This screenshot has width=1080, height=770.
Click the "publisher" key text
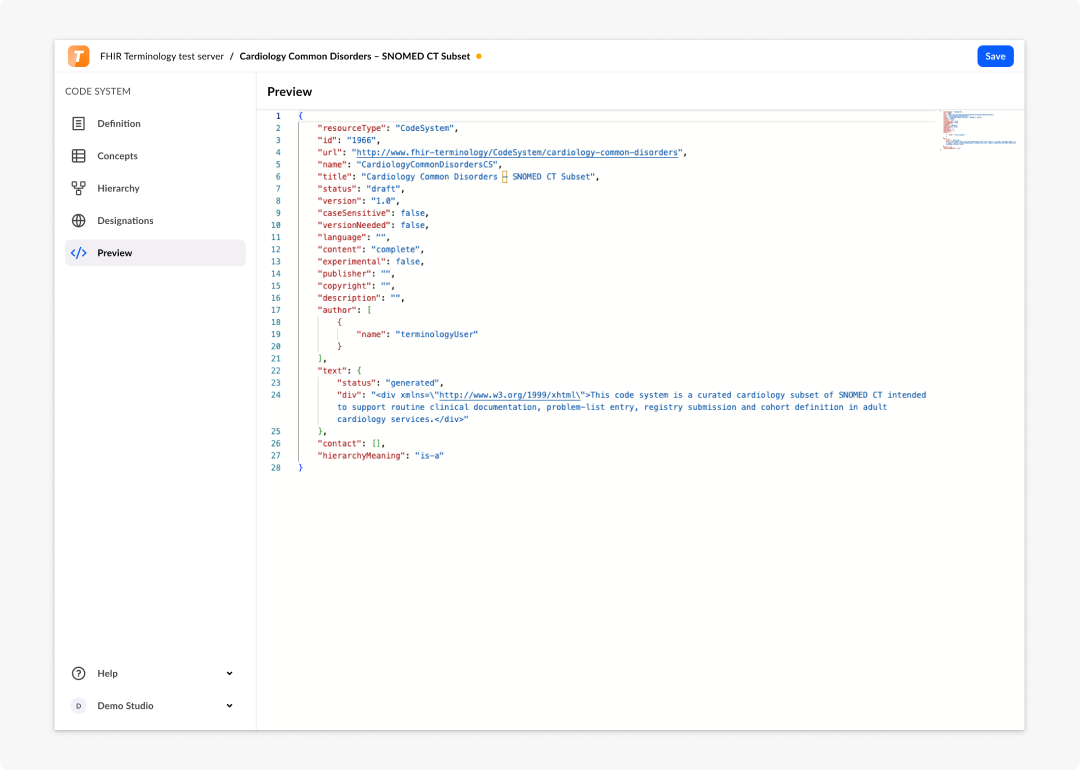click(344, 274)
